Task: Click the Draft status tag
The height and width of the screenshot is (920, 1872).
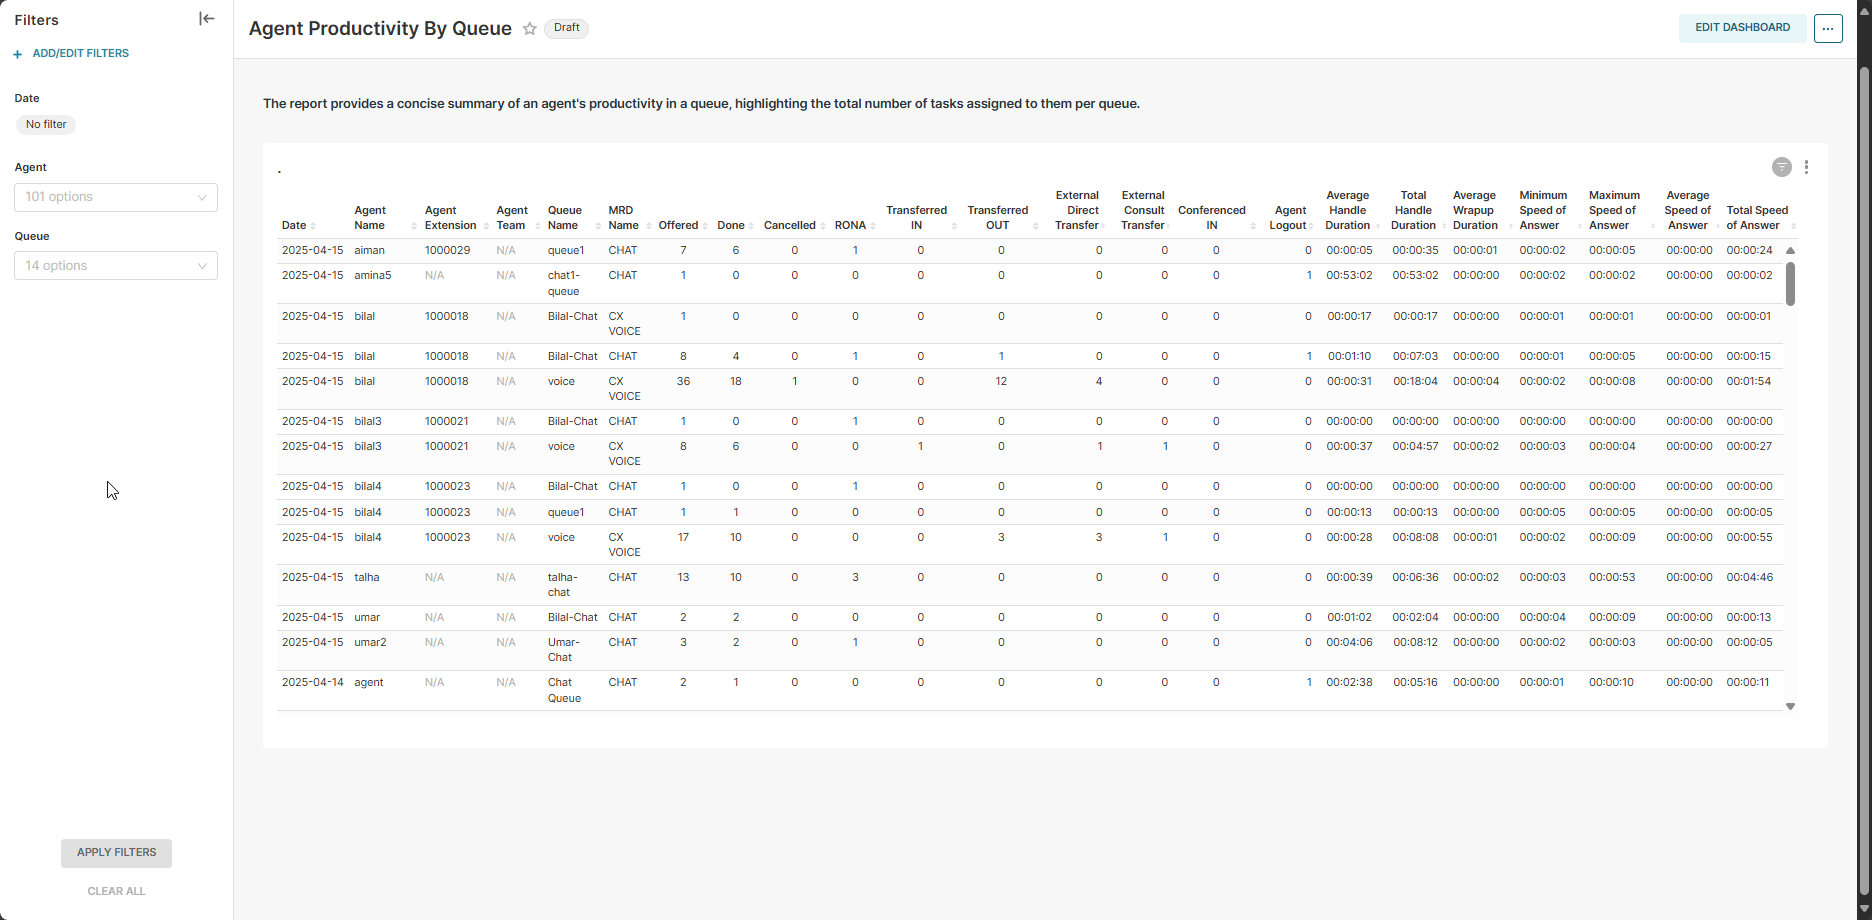Action: coord(566,28)
